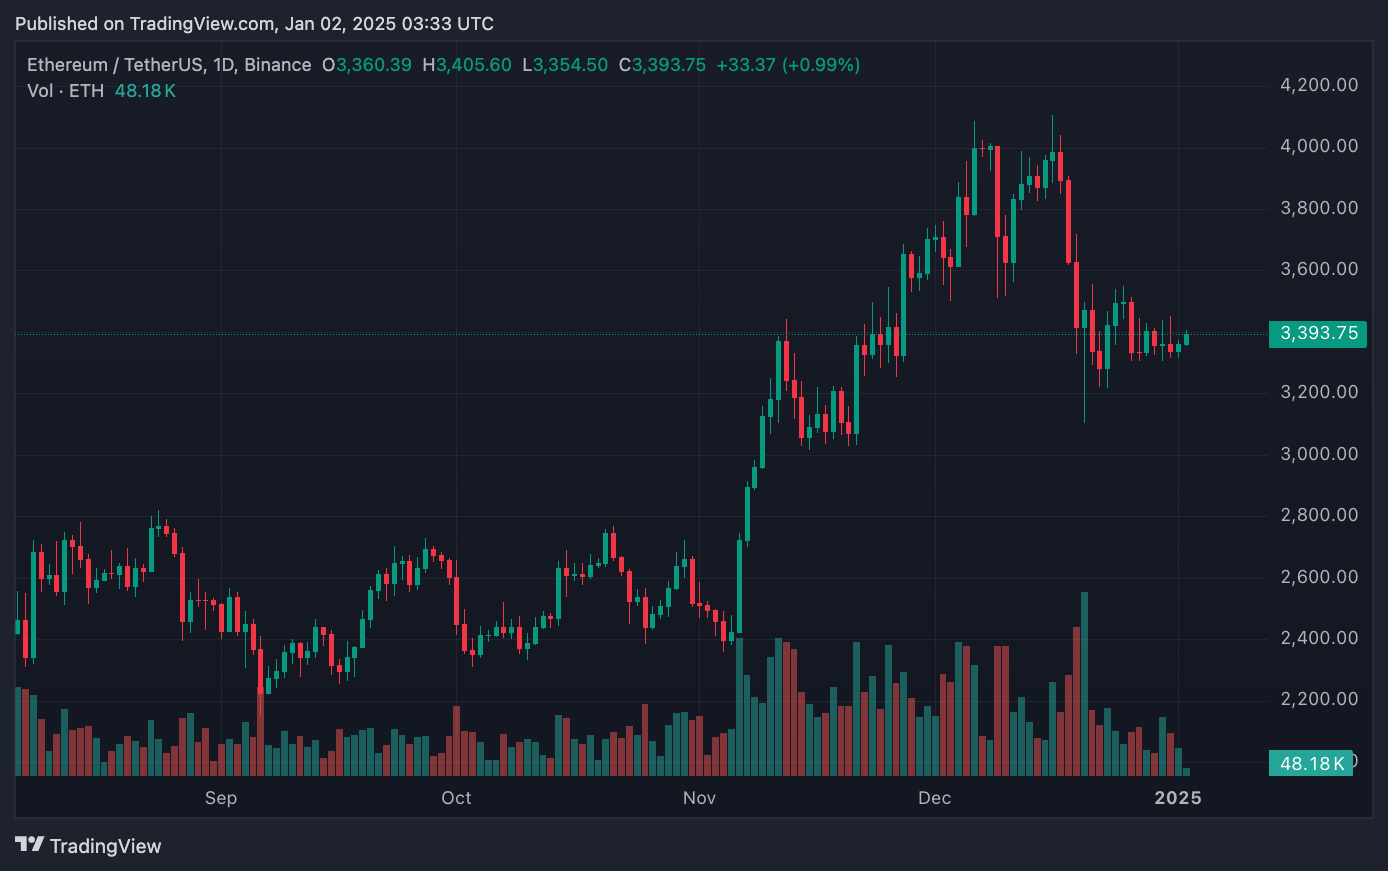Viewport: 1388px width, 871px height.
Task: Click the green 3,393.75 current price tag
Action: click(x=1317, y=333)
